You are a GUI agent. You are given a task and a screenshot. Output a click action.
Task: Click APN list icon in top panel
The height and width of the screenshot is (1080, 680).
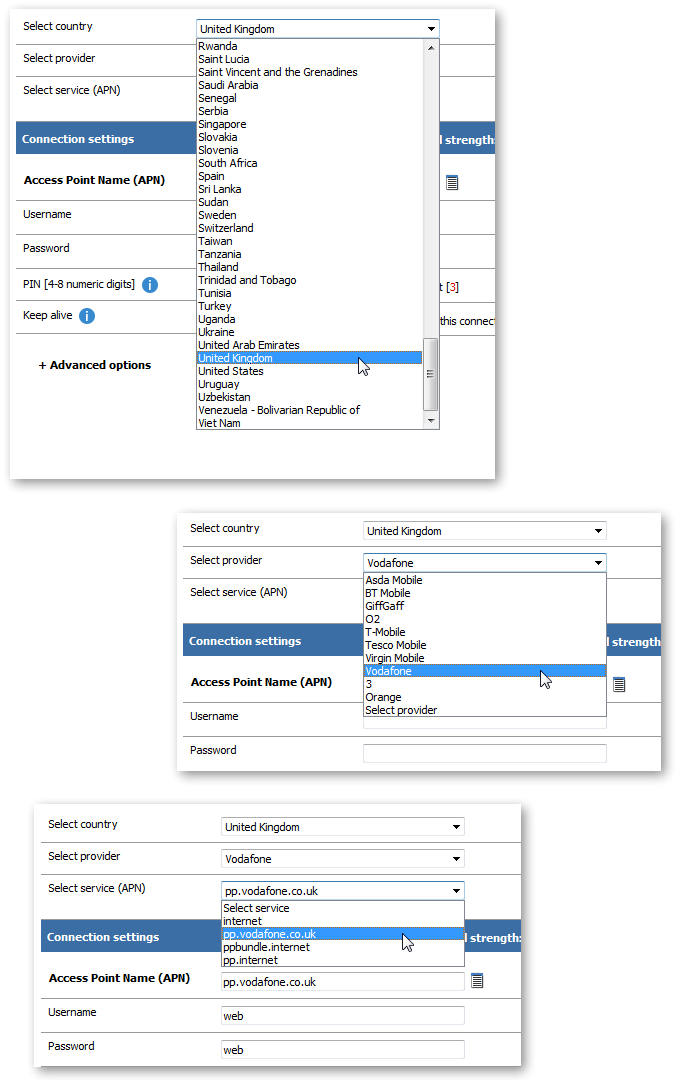click(x=452, y=183)
